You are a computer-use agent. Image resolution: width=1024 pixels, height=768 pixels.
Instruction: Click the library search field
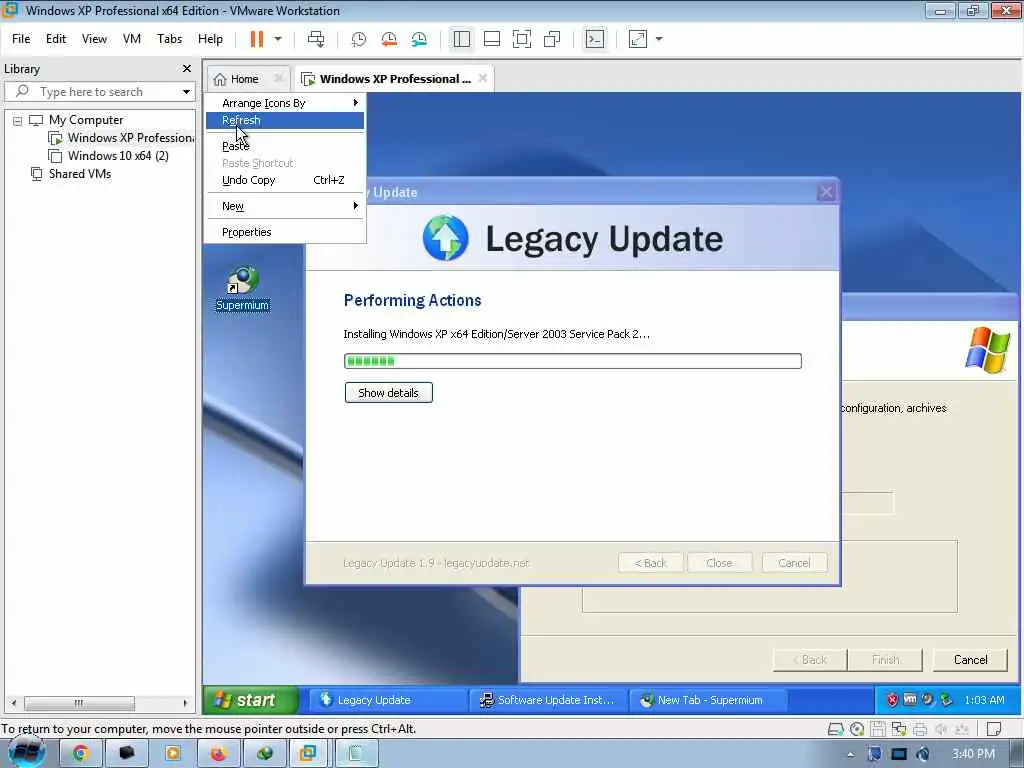click(98, 92)
